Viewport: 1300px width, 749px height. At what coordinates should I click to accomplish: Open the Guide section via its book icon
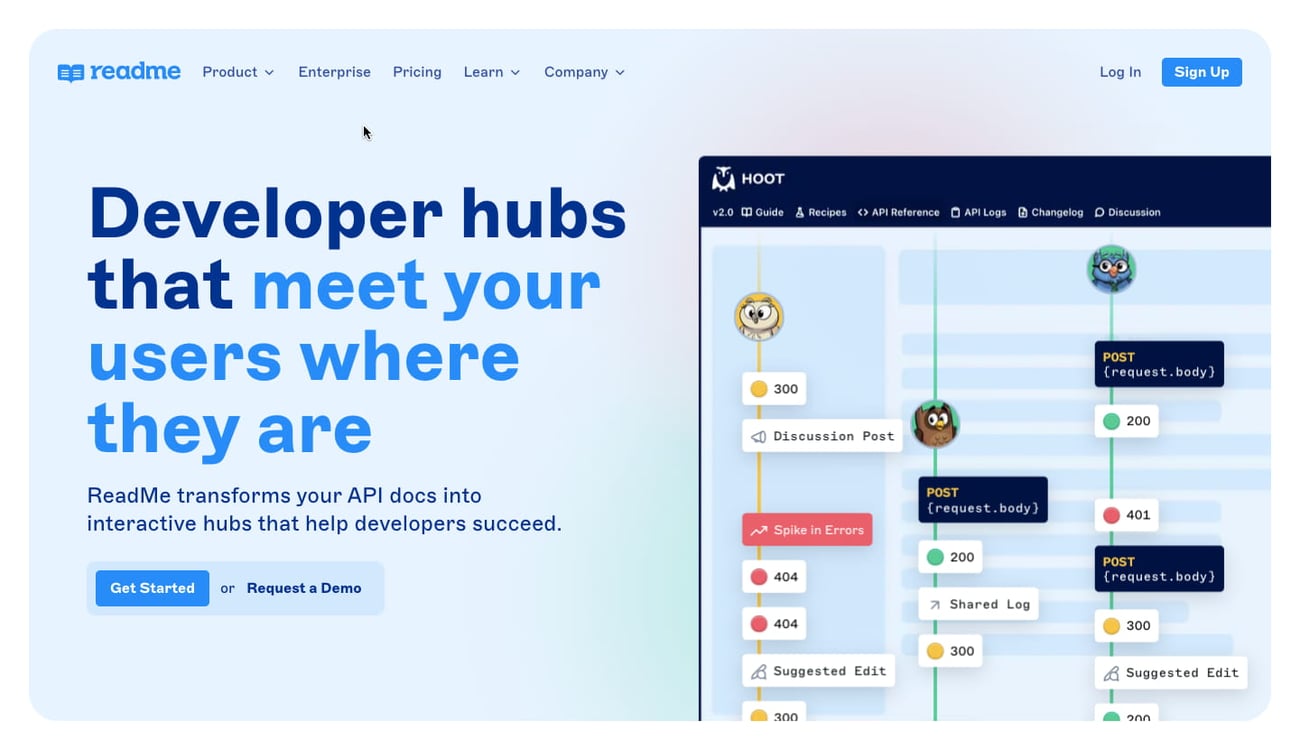(x=745, y=212)
